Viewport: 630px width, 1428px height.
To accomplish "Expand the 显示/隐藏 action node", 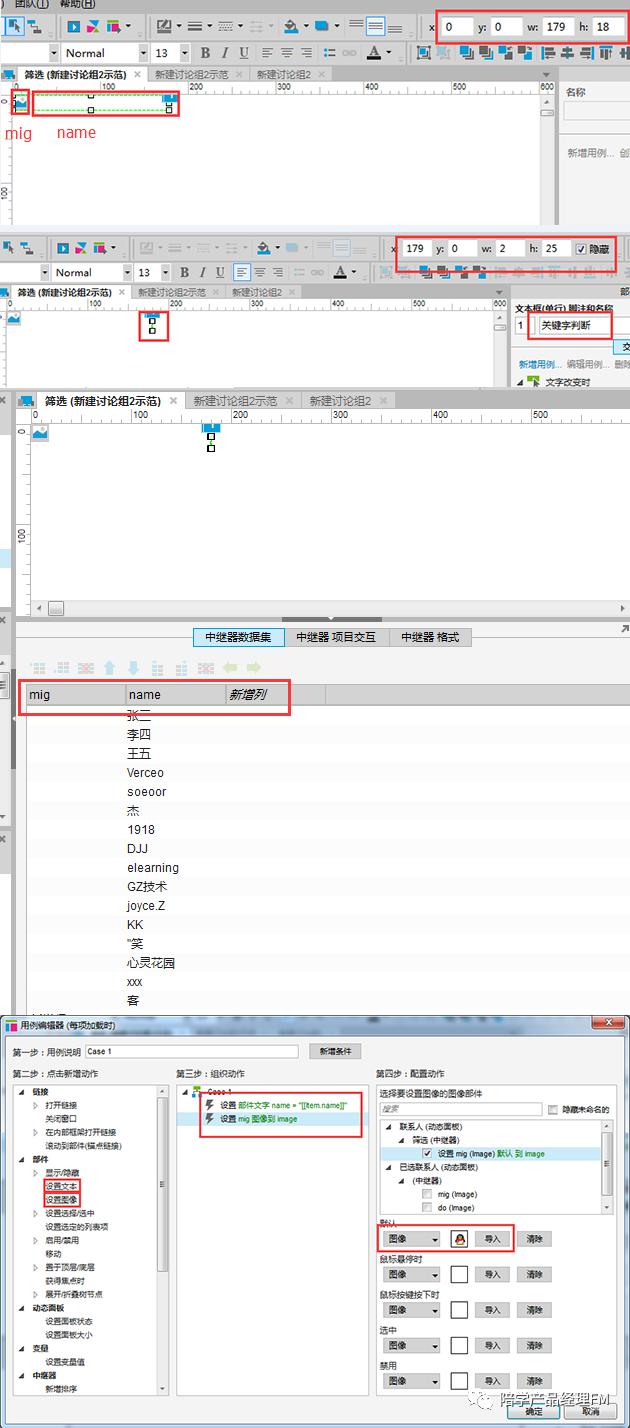I will 37,1172.
